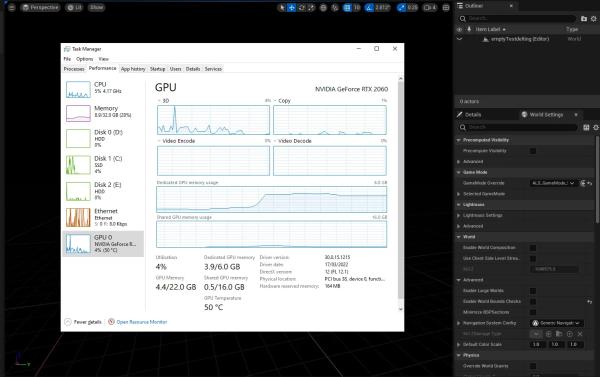600x377 pixels.
Task: Open Outliner settings gear icon
Action: (x=593, y=18)
